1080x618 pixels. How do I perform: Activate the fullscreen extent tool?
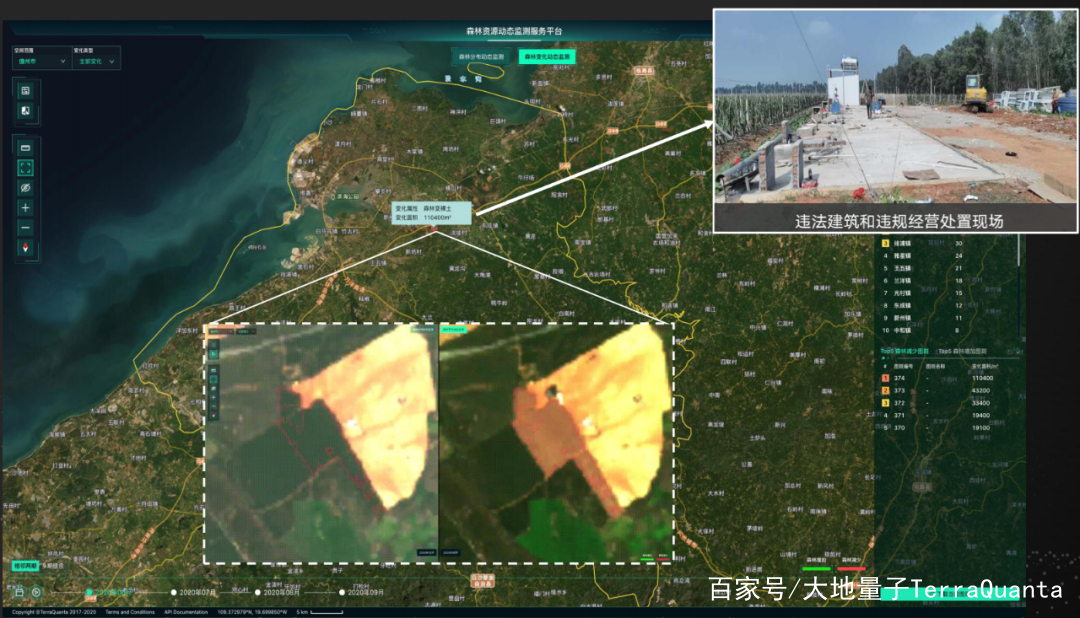pyautogui.click(x=25, y=168)
